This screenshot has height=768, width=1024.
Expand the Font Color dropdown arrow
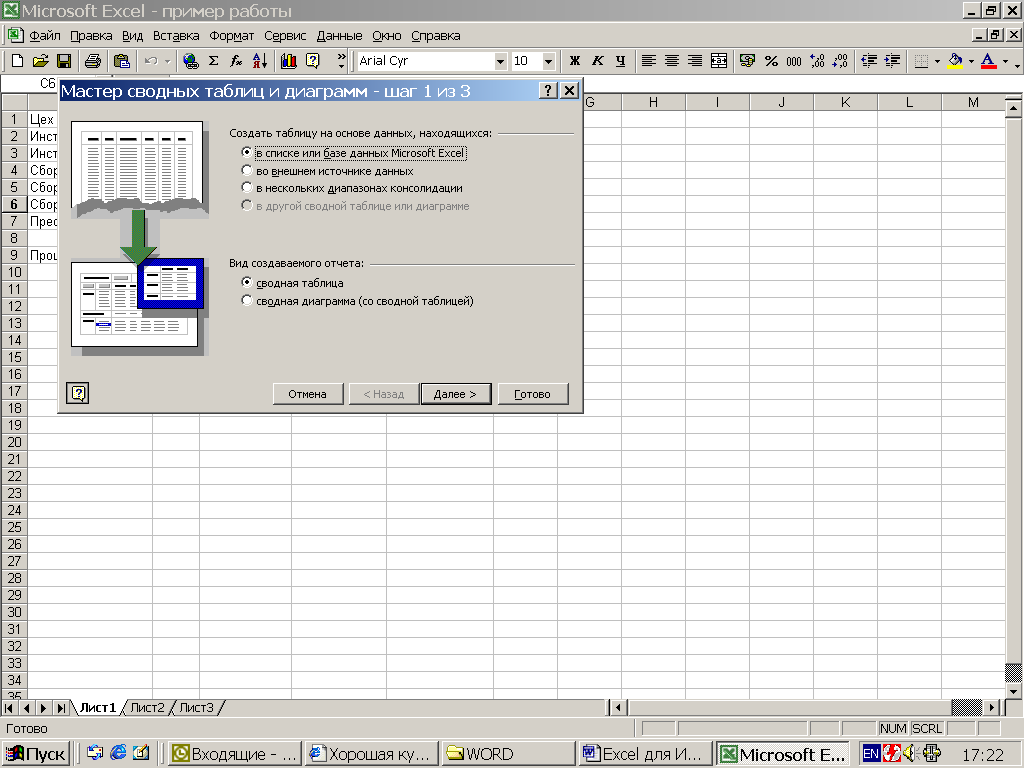[x=1005, y=61]
